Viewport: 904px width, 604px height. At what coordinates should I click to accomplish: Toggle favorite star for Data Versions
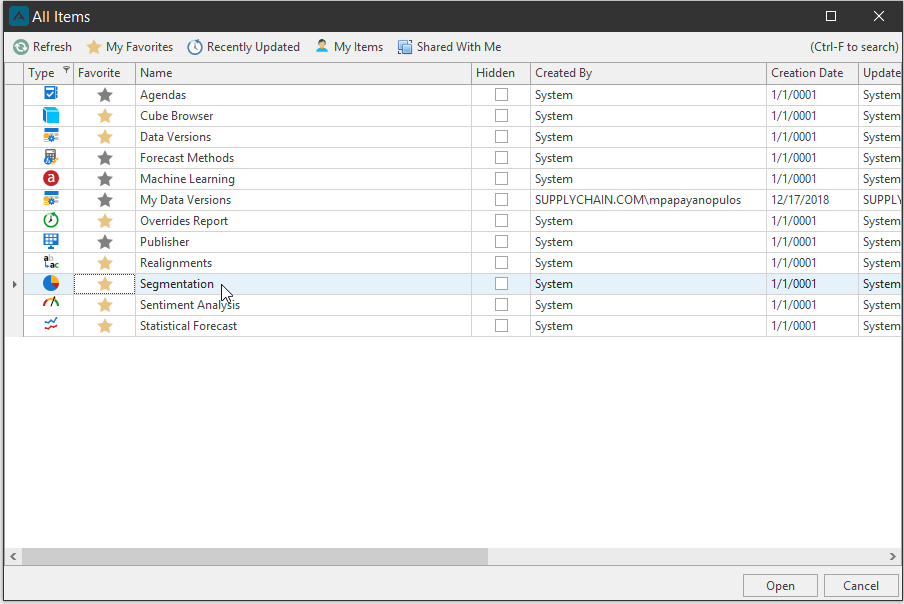pos(105,137)
